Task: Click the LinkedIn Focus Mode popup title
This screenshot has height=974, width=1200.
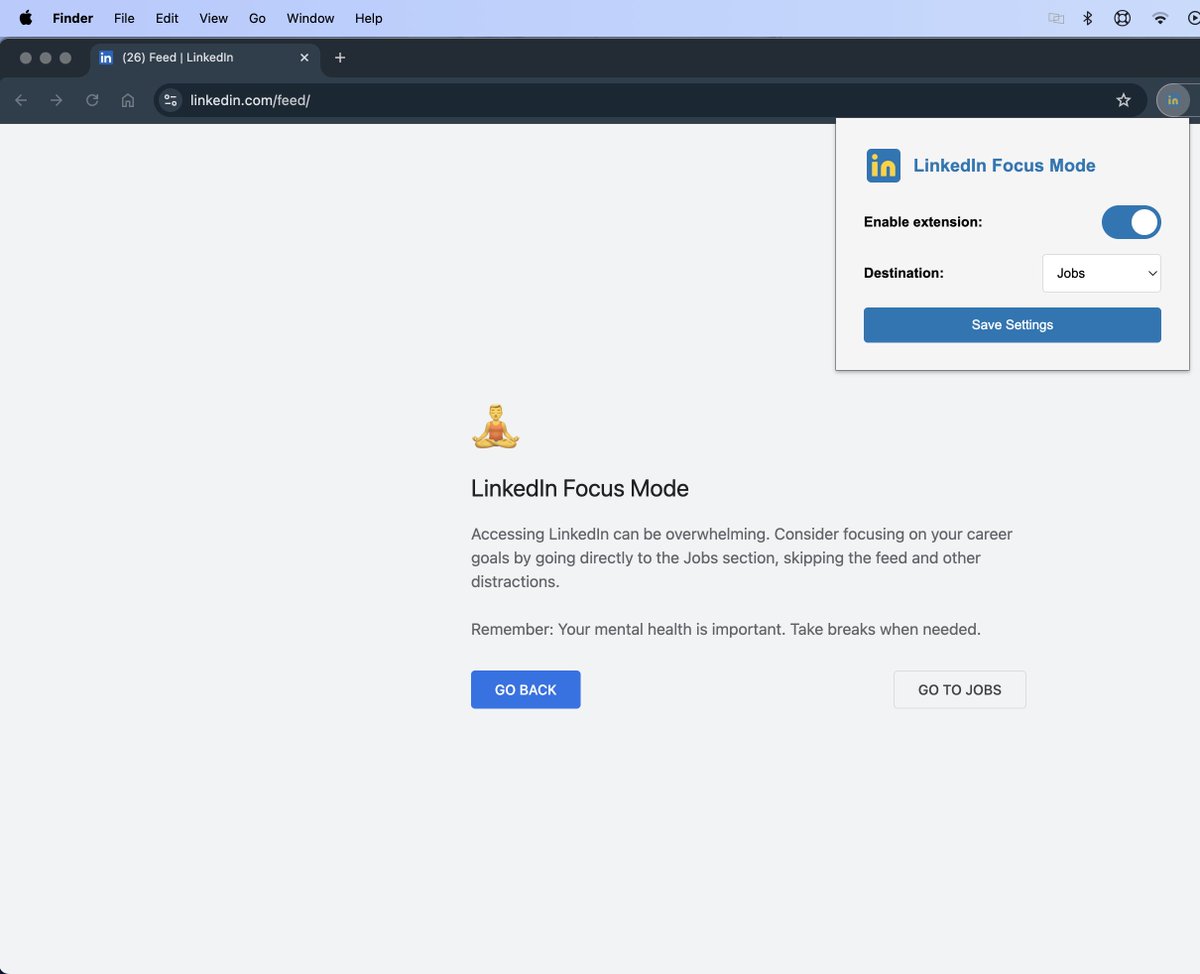Action: tap(1004, 166)
